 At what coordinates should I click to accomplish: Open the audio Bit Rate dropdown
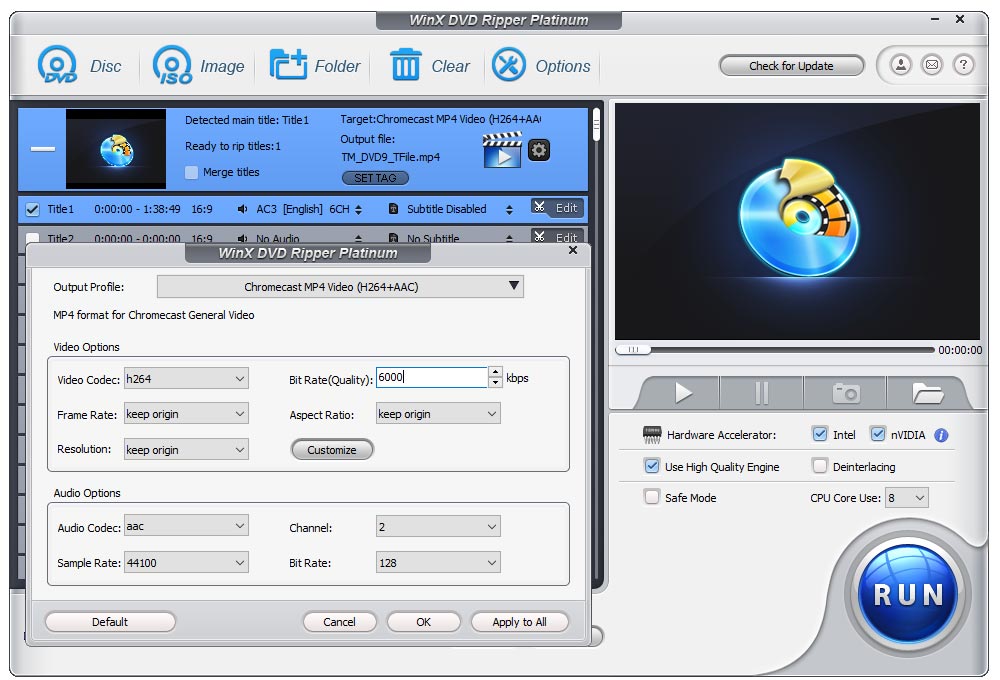point(438,562)
